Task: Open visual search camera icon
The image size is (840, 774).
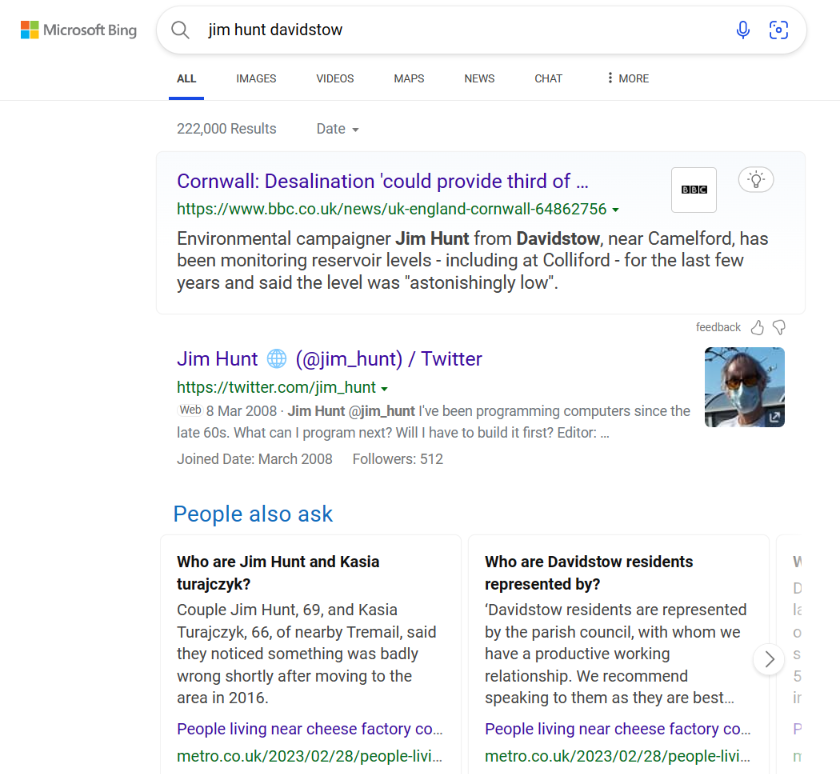Action: [x=778, y=30]
